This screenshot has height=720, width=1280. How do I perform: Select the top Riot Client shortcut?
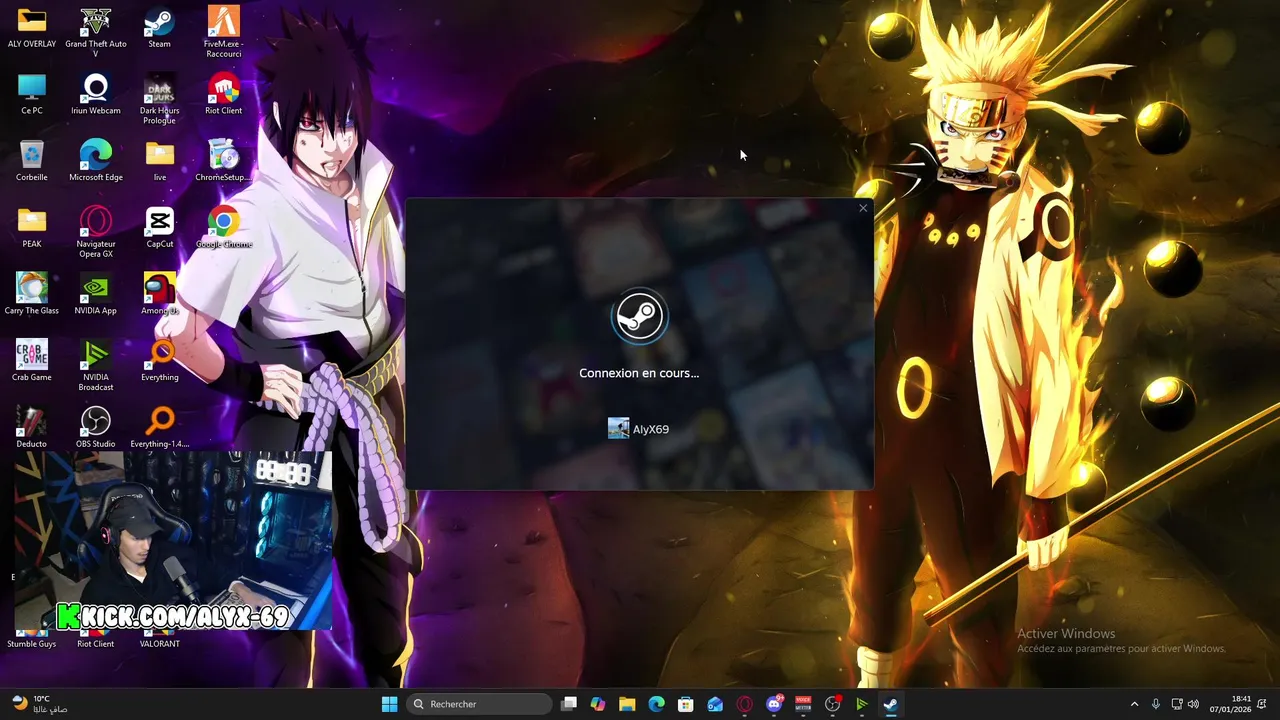click(x=223, y=95)
